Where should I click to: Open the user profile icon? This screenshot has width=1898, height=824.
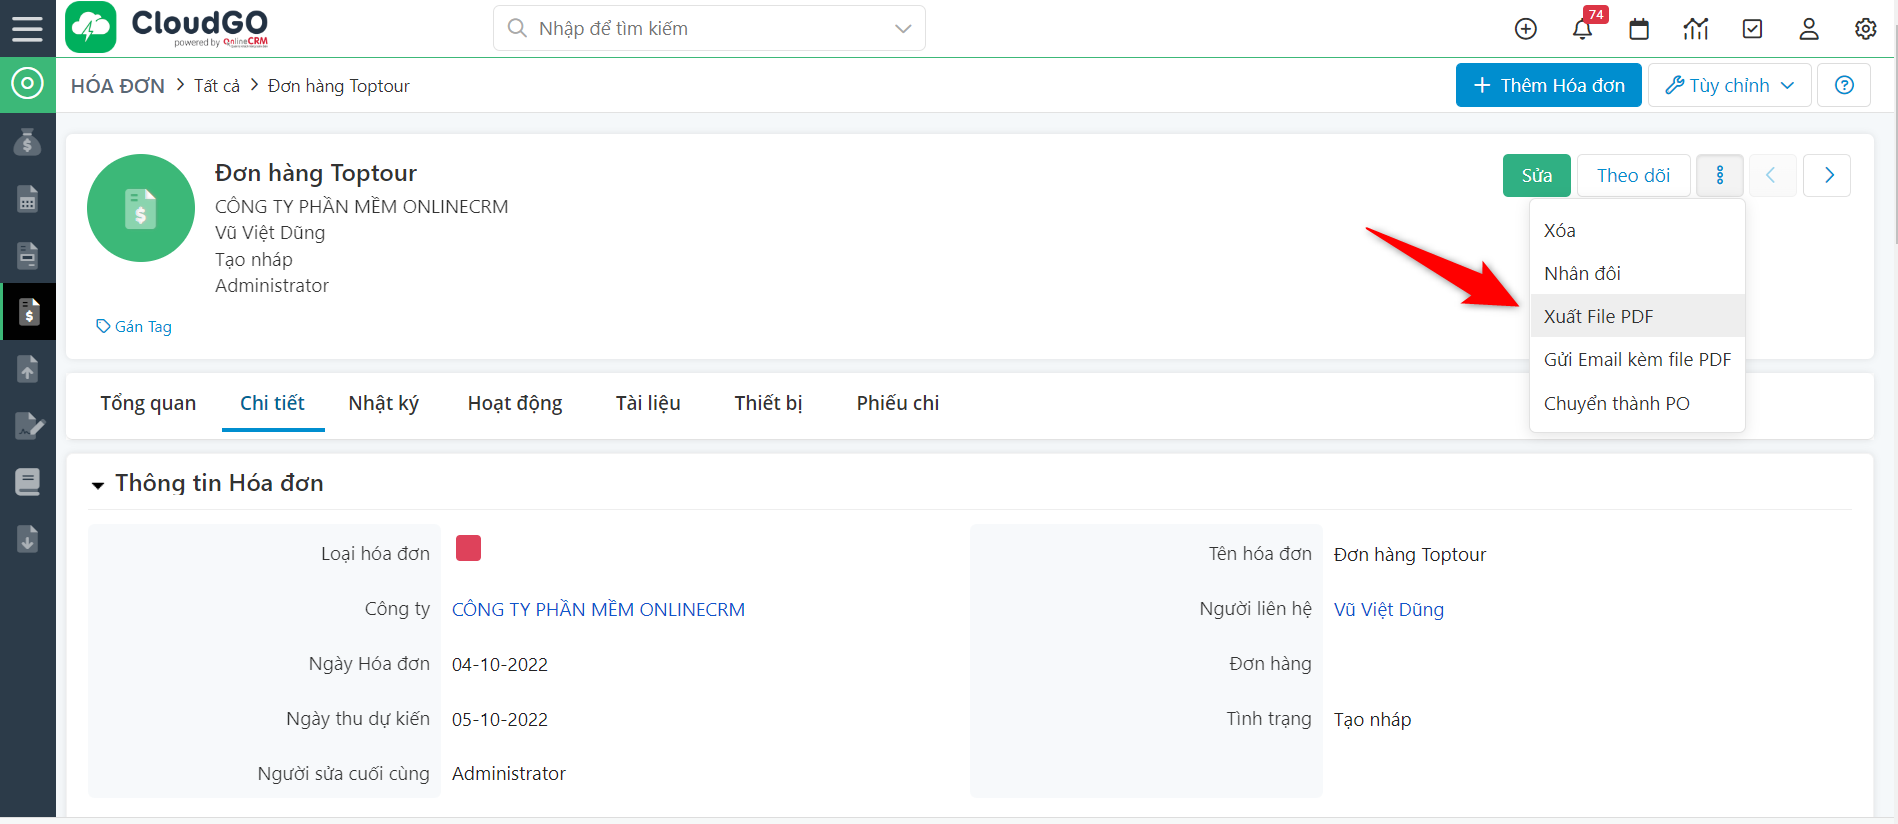tap(1809, 29)
